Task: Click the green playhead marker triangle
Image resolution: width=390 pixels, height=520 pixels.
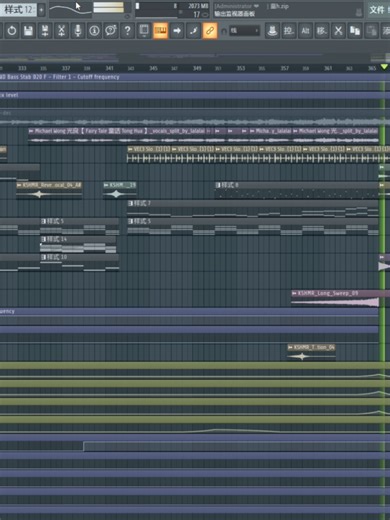Action: [384, 67]
